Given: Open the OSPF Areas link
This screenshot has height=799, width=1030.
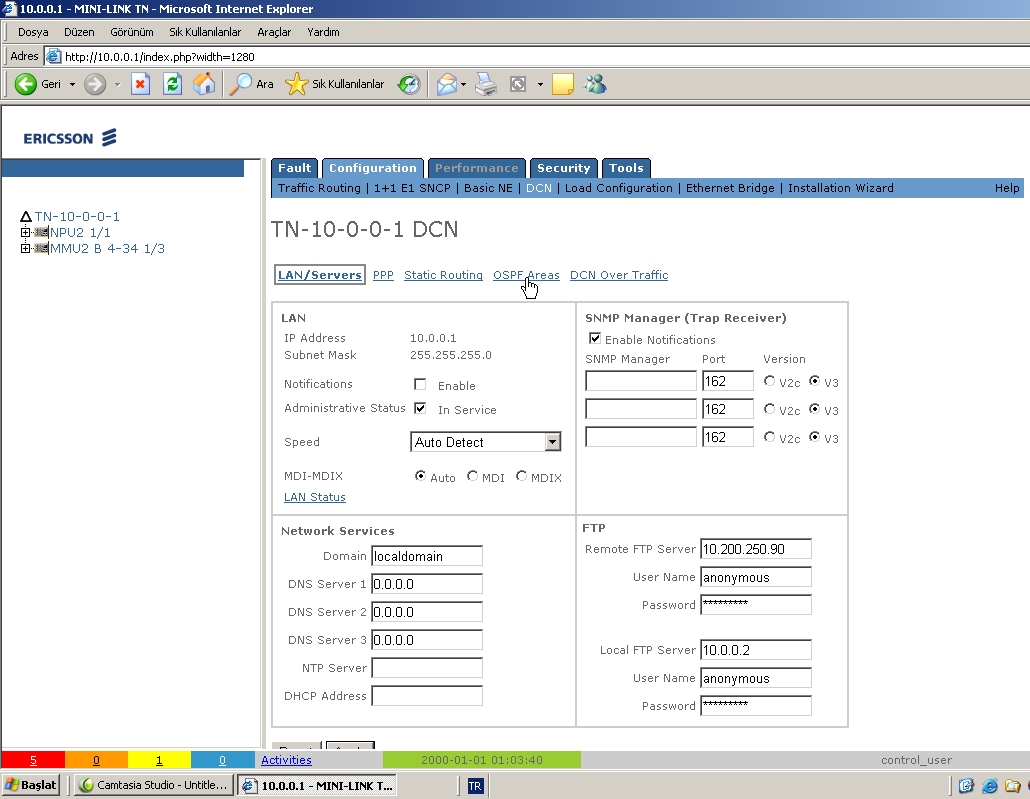Looking at the screenshot, I should pyautogui.click(x=526, y=275).
